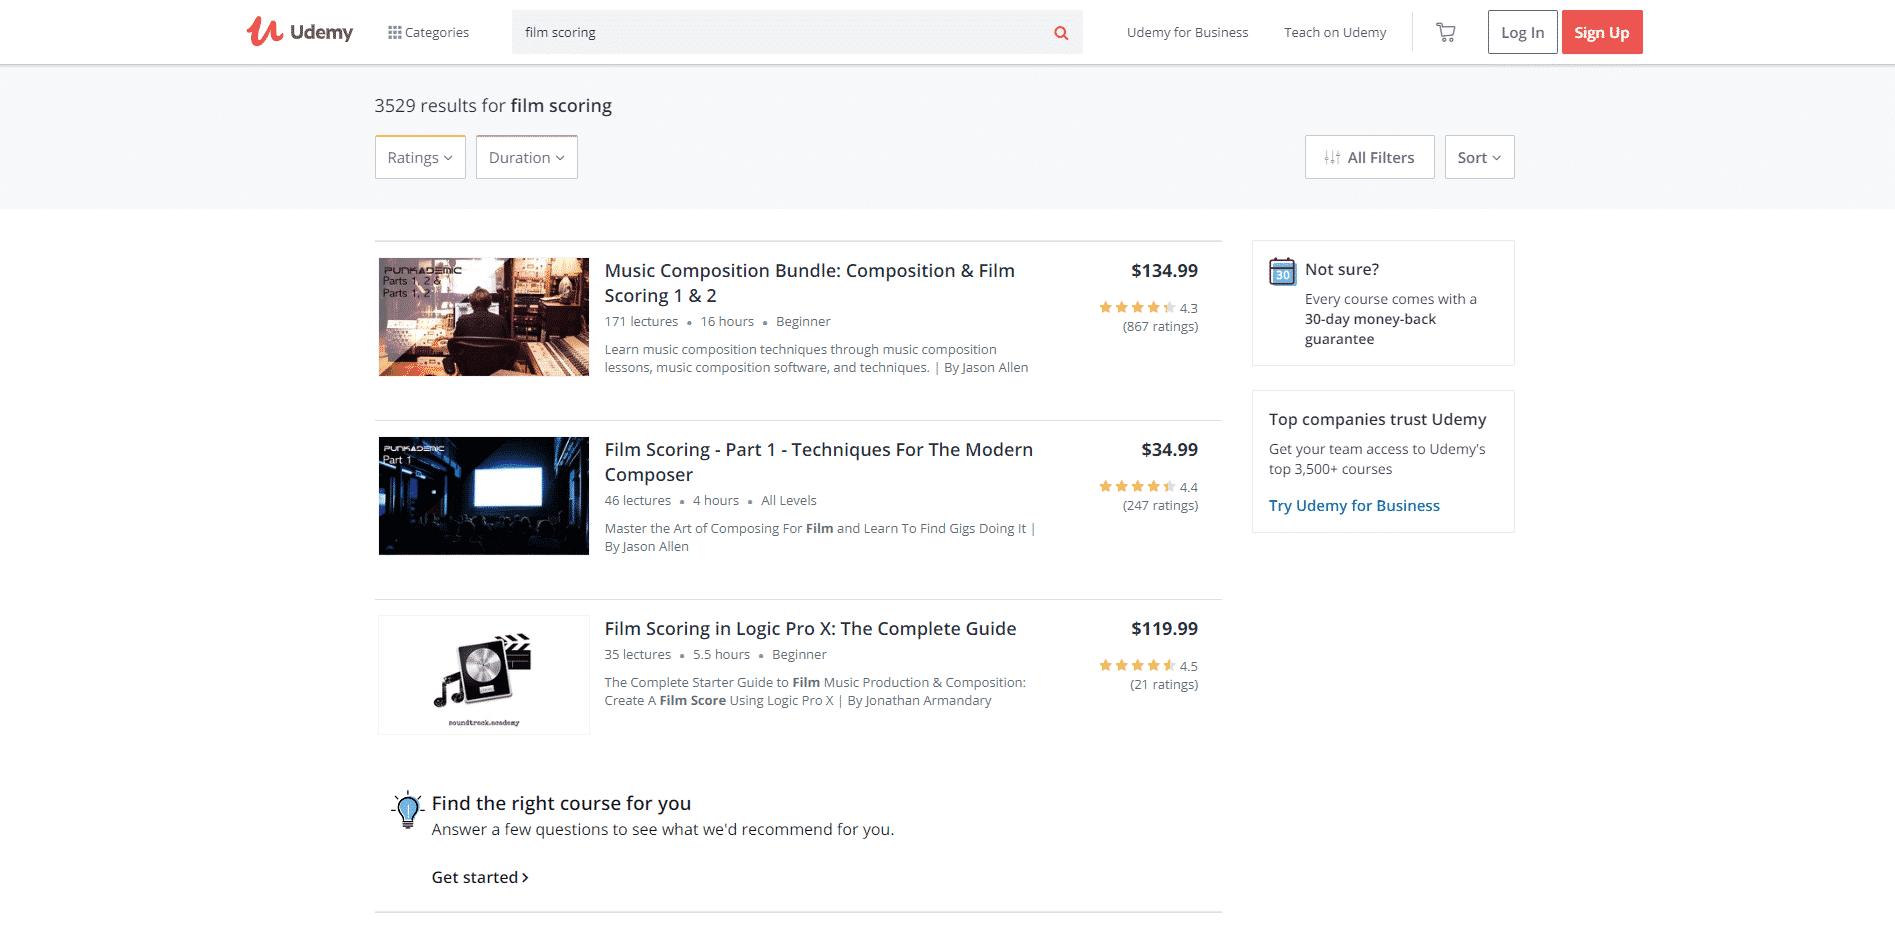Viewport: 1895px width, 927px height.
Task: Click the red search magnifier icon
Action: (1061, 33)
